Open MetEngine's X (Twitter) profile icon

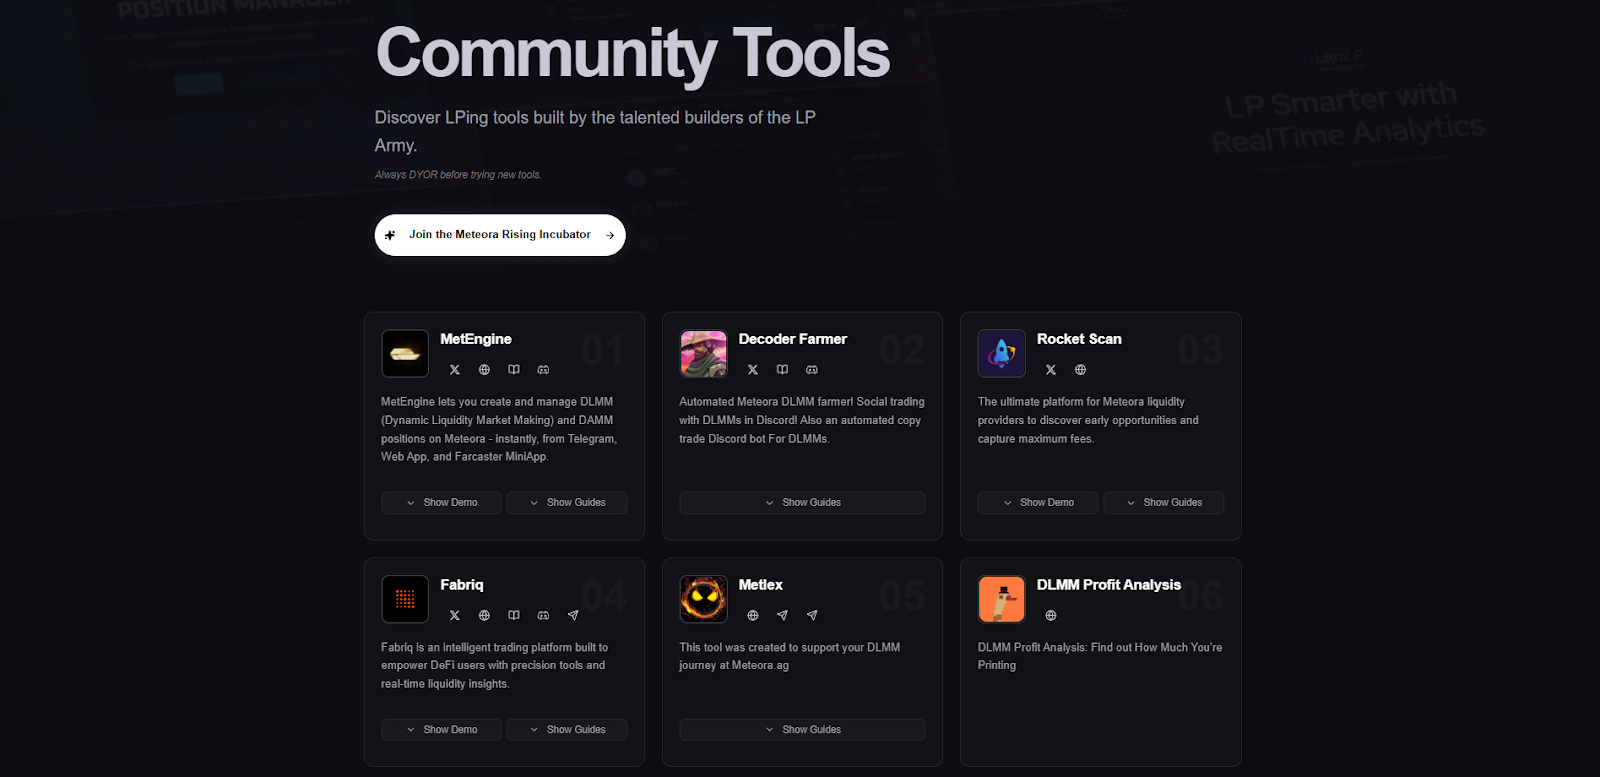coord(455,370)
